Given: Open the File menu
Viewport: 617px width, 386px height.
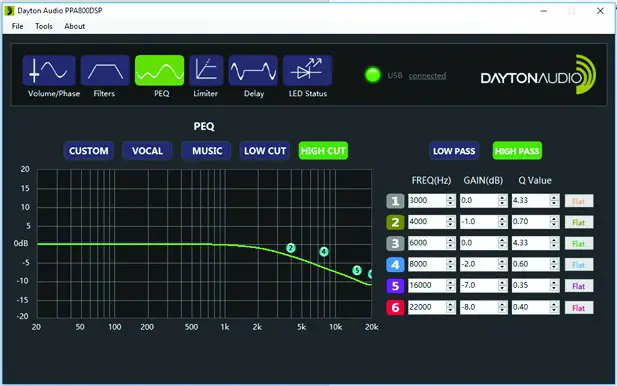Looking at the screenshot, I should click(17, 26).
